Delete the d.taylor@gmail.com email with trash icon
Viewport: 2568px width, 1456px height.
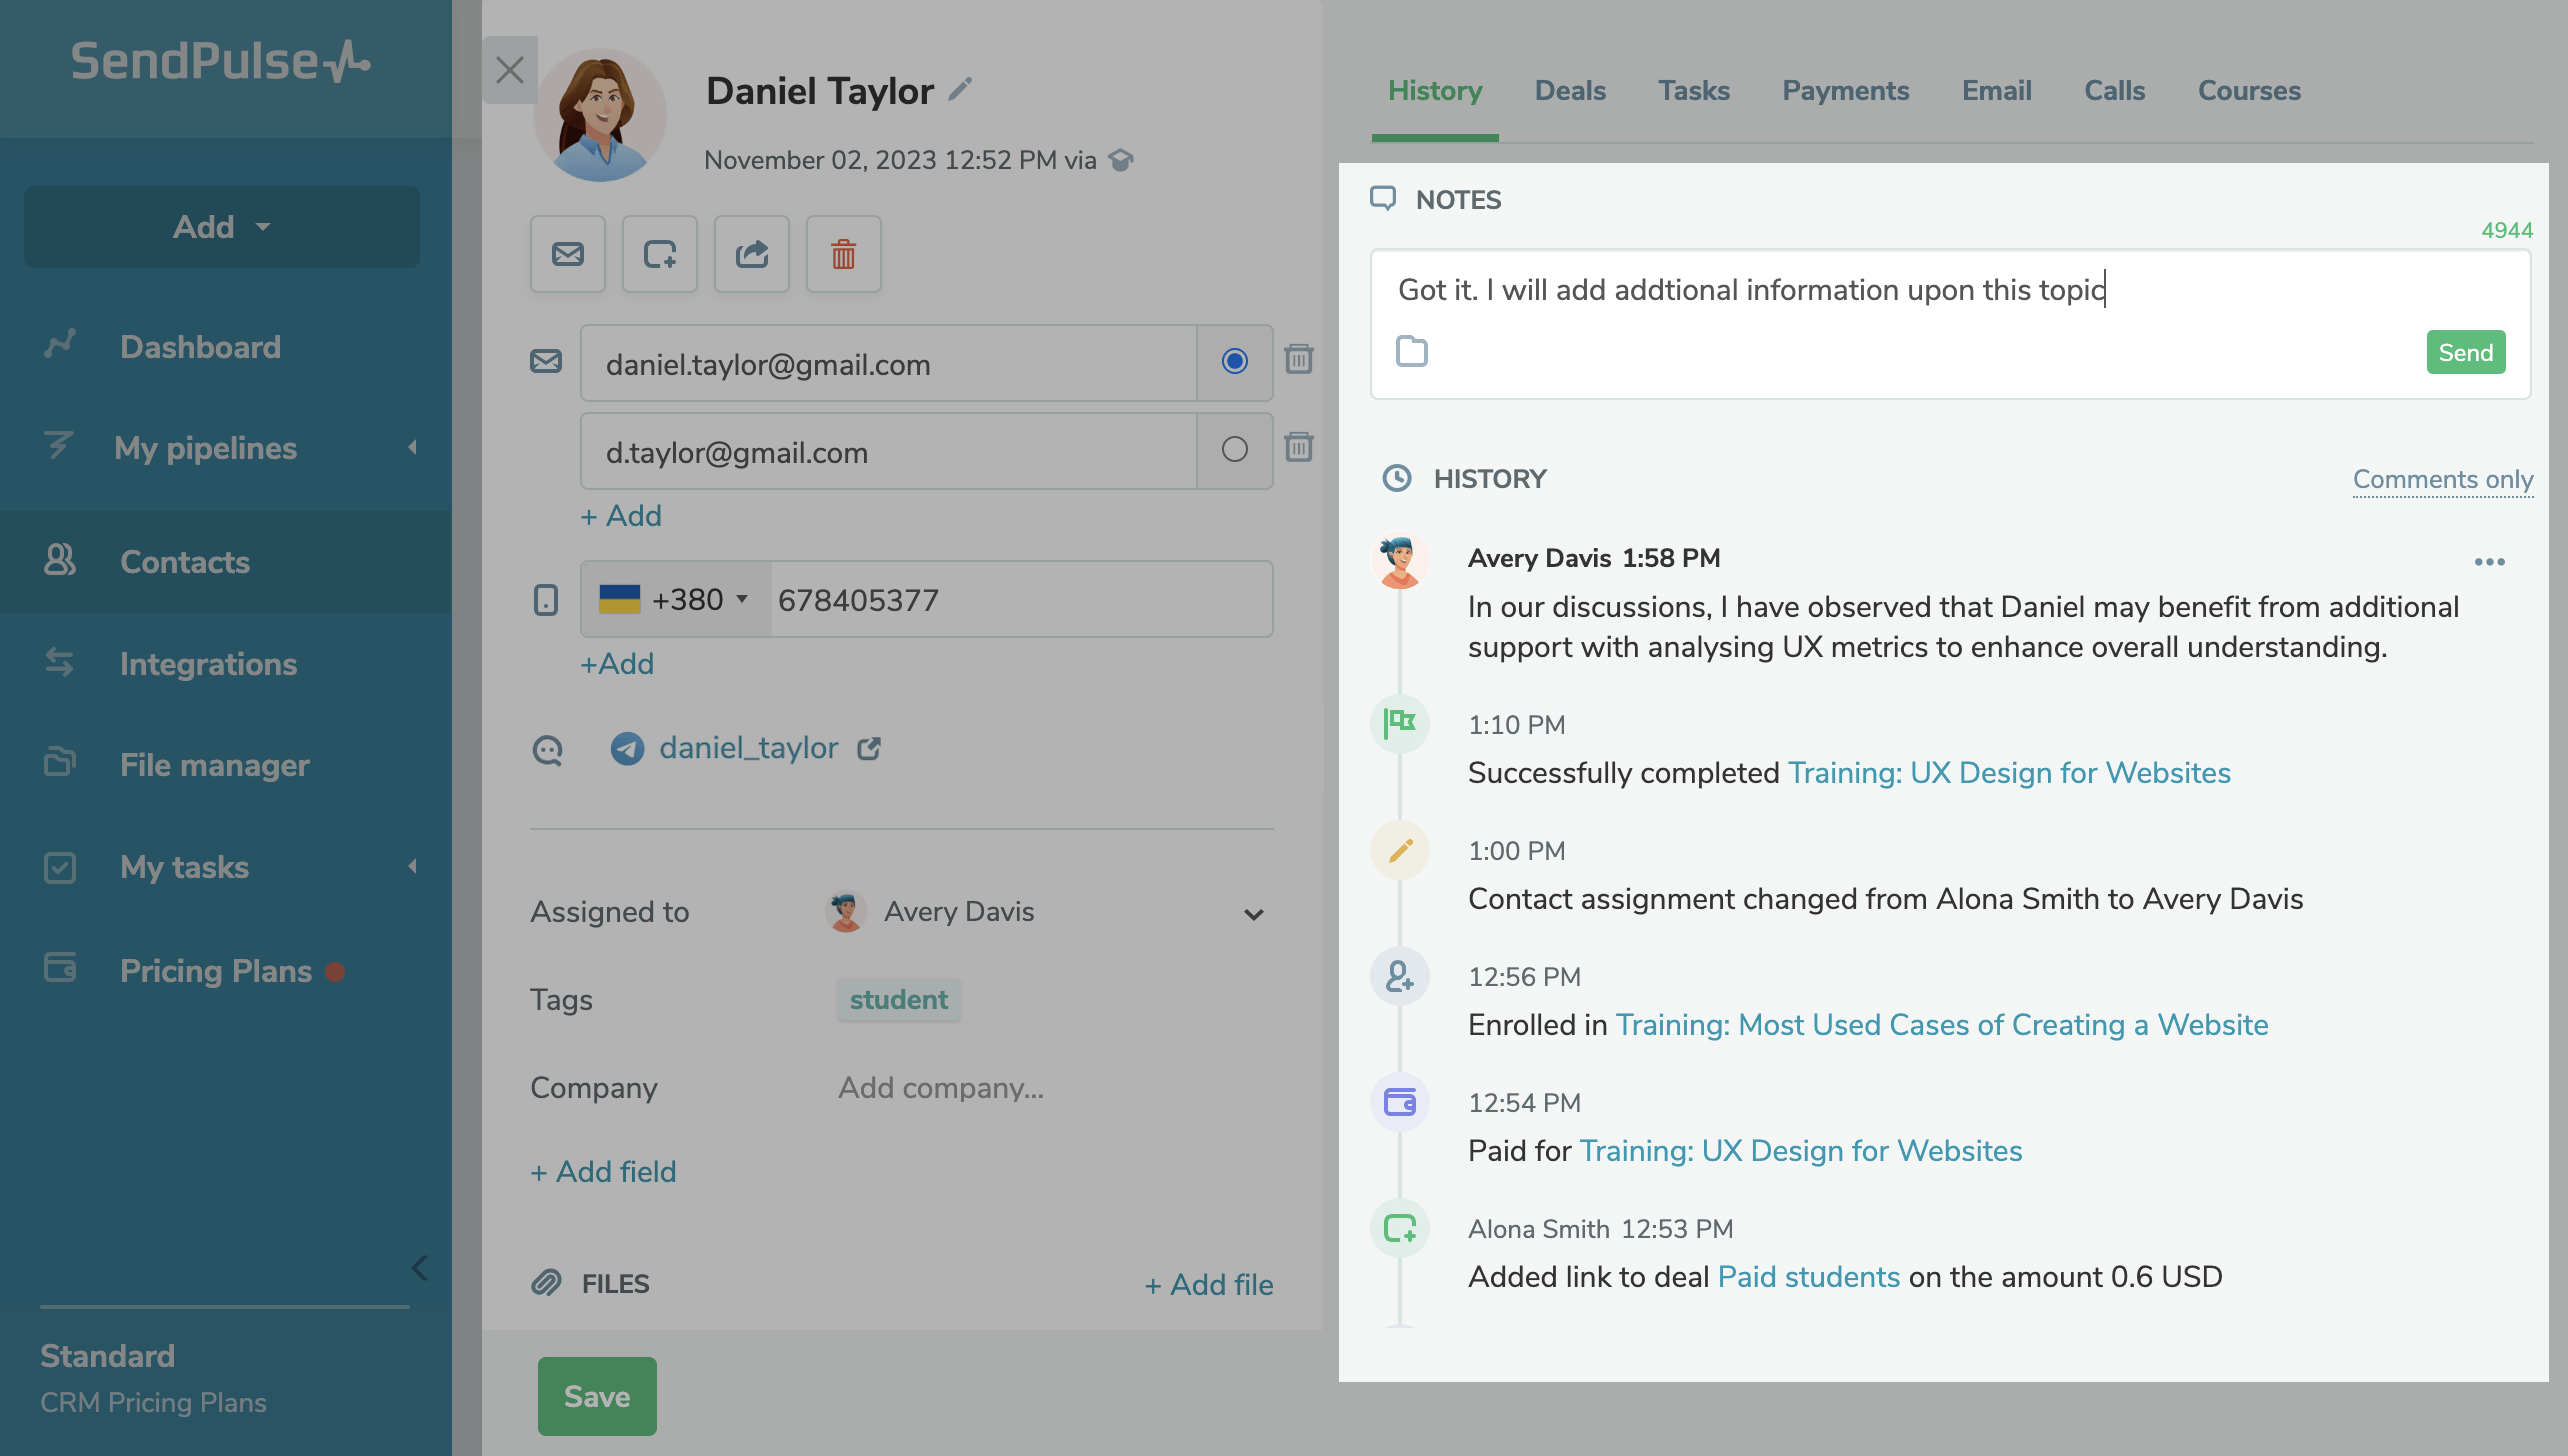coord(1298,447)
